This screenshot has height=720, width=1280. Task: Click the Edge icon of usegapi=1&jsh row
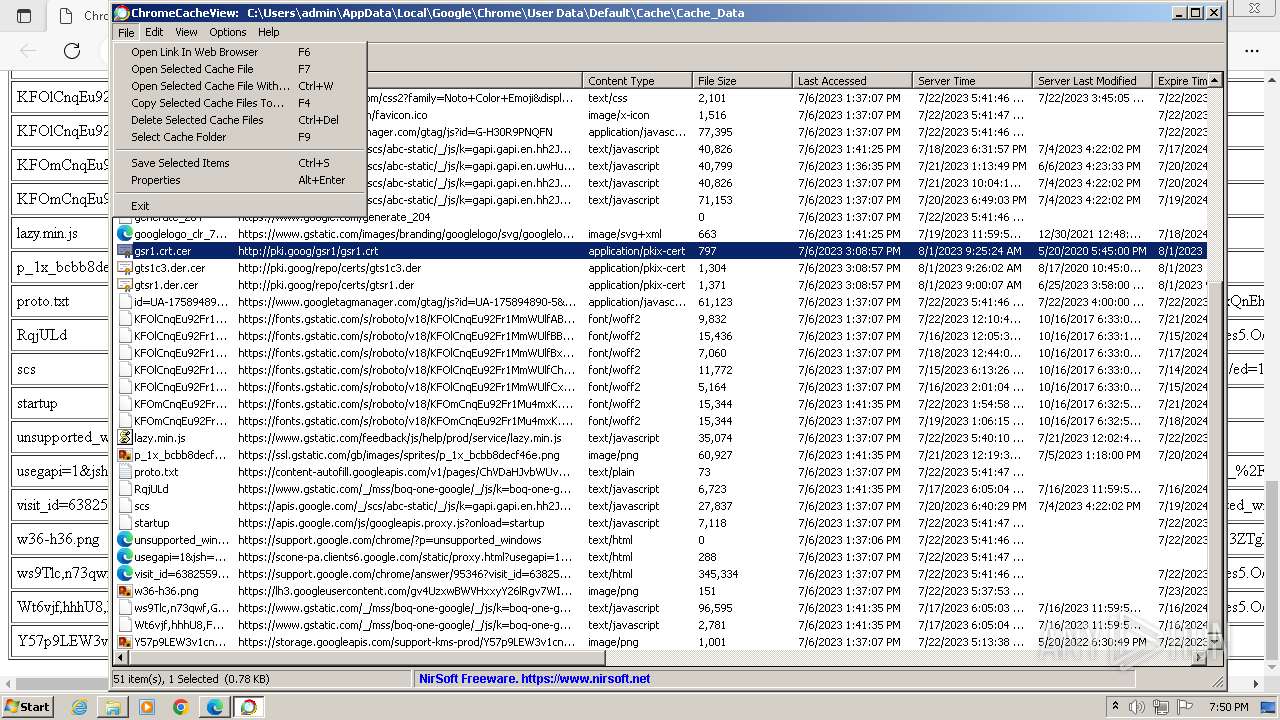coord(125,557)
